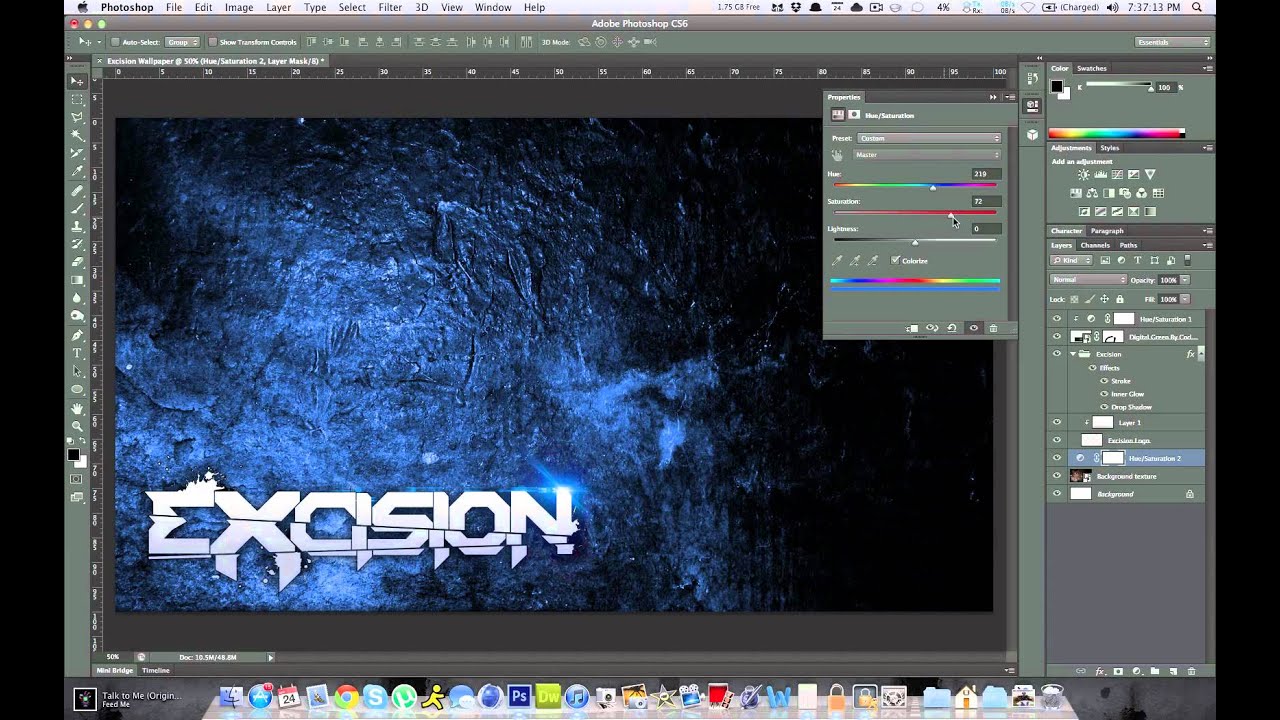The height and width of the screenshot is (720, 1280).
Task: Select the Zoom tool
Action: click(x=77, y=426)
